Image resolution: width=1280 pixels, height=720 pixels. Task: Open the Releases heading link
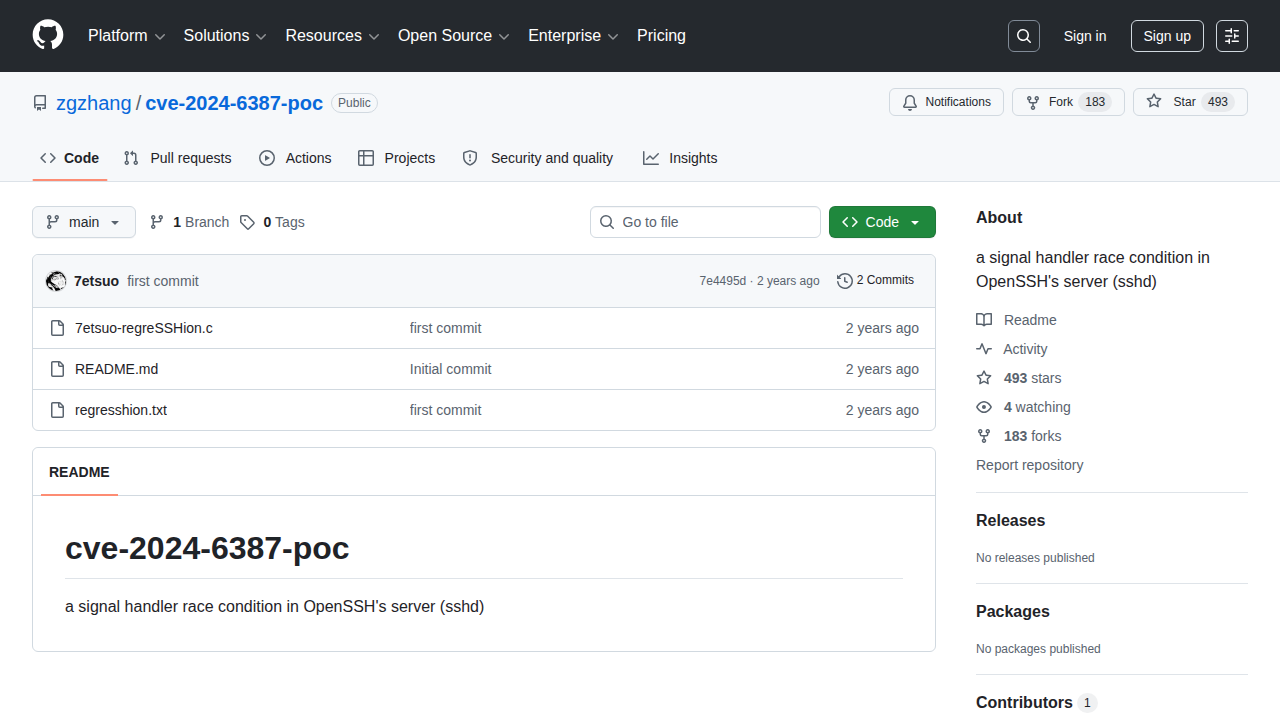tap(1010, 521)
